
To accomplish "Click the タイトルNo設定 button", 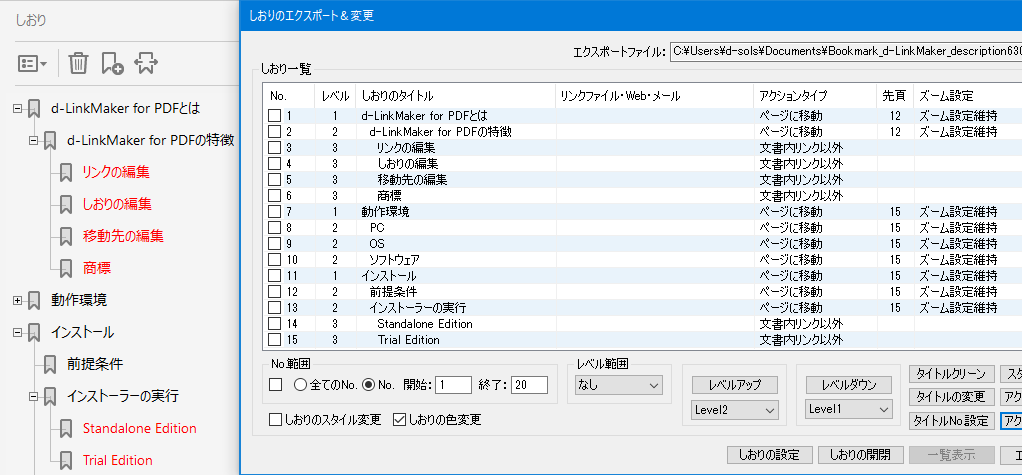I will (x=952, y=420).
